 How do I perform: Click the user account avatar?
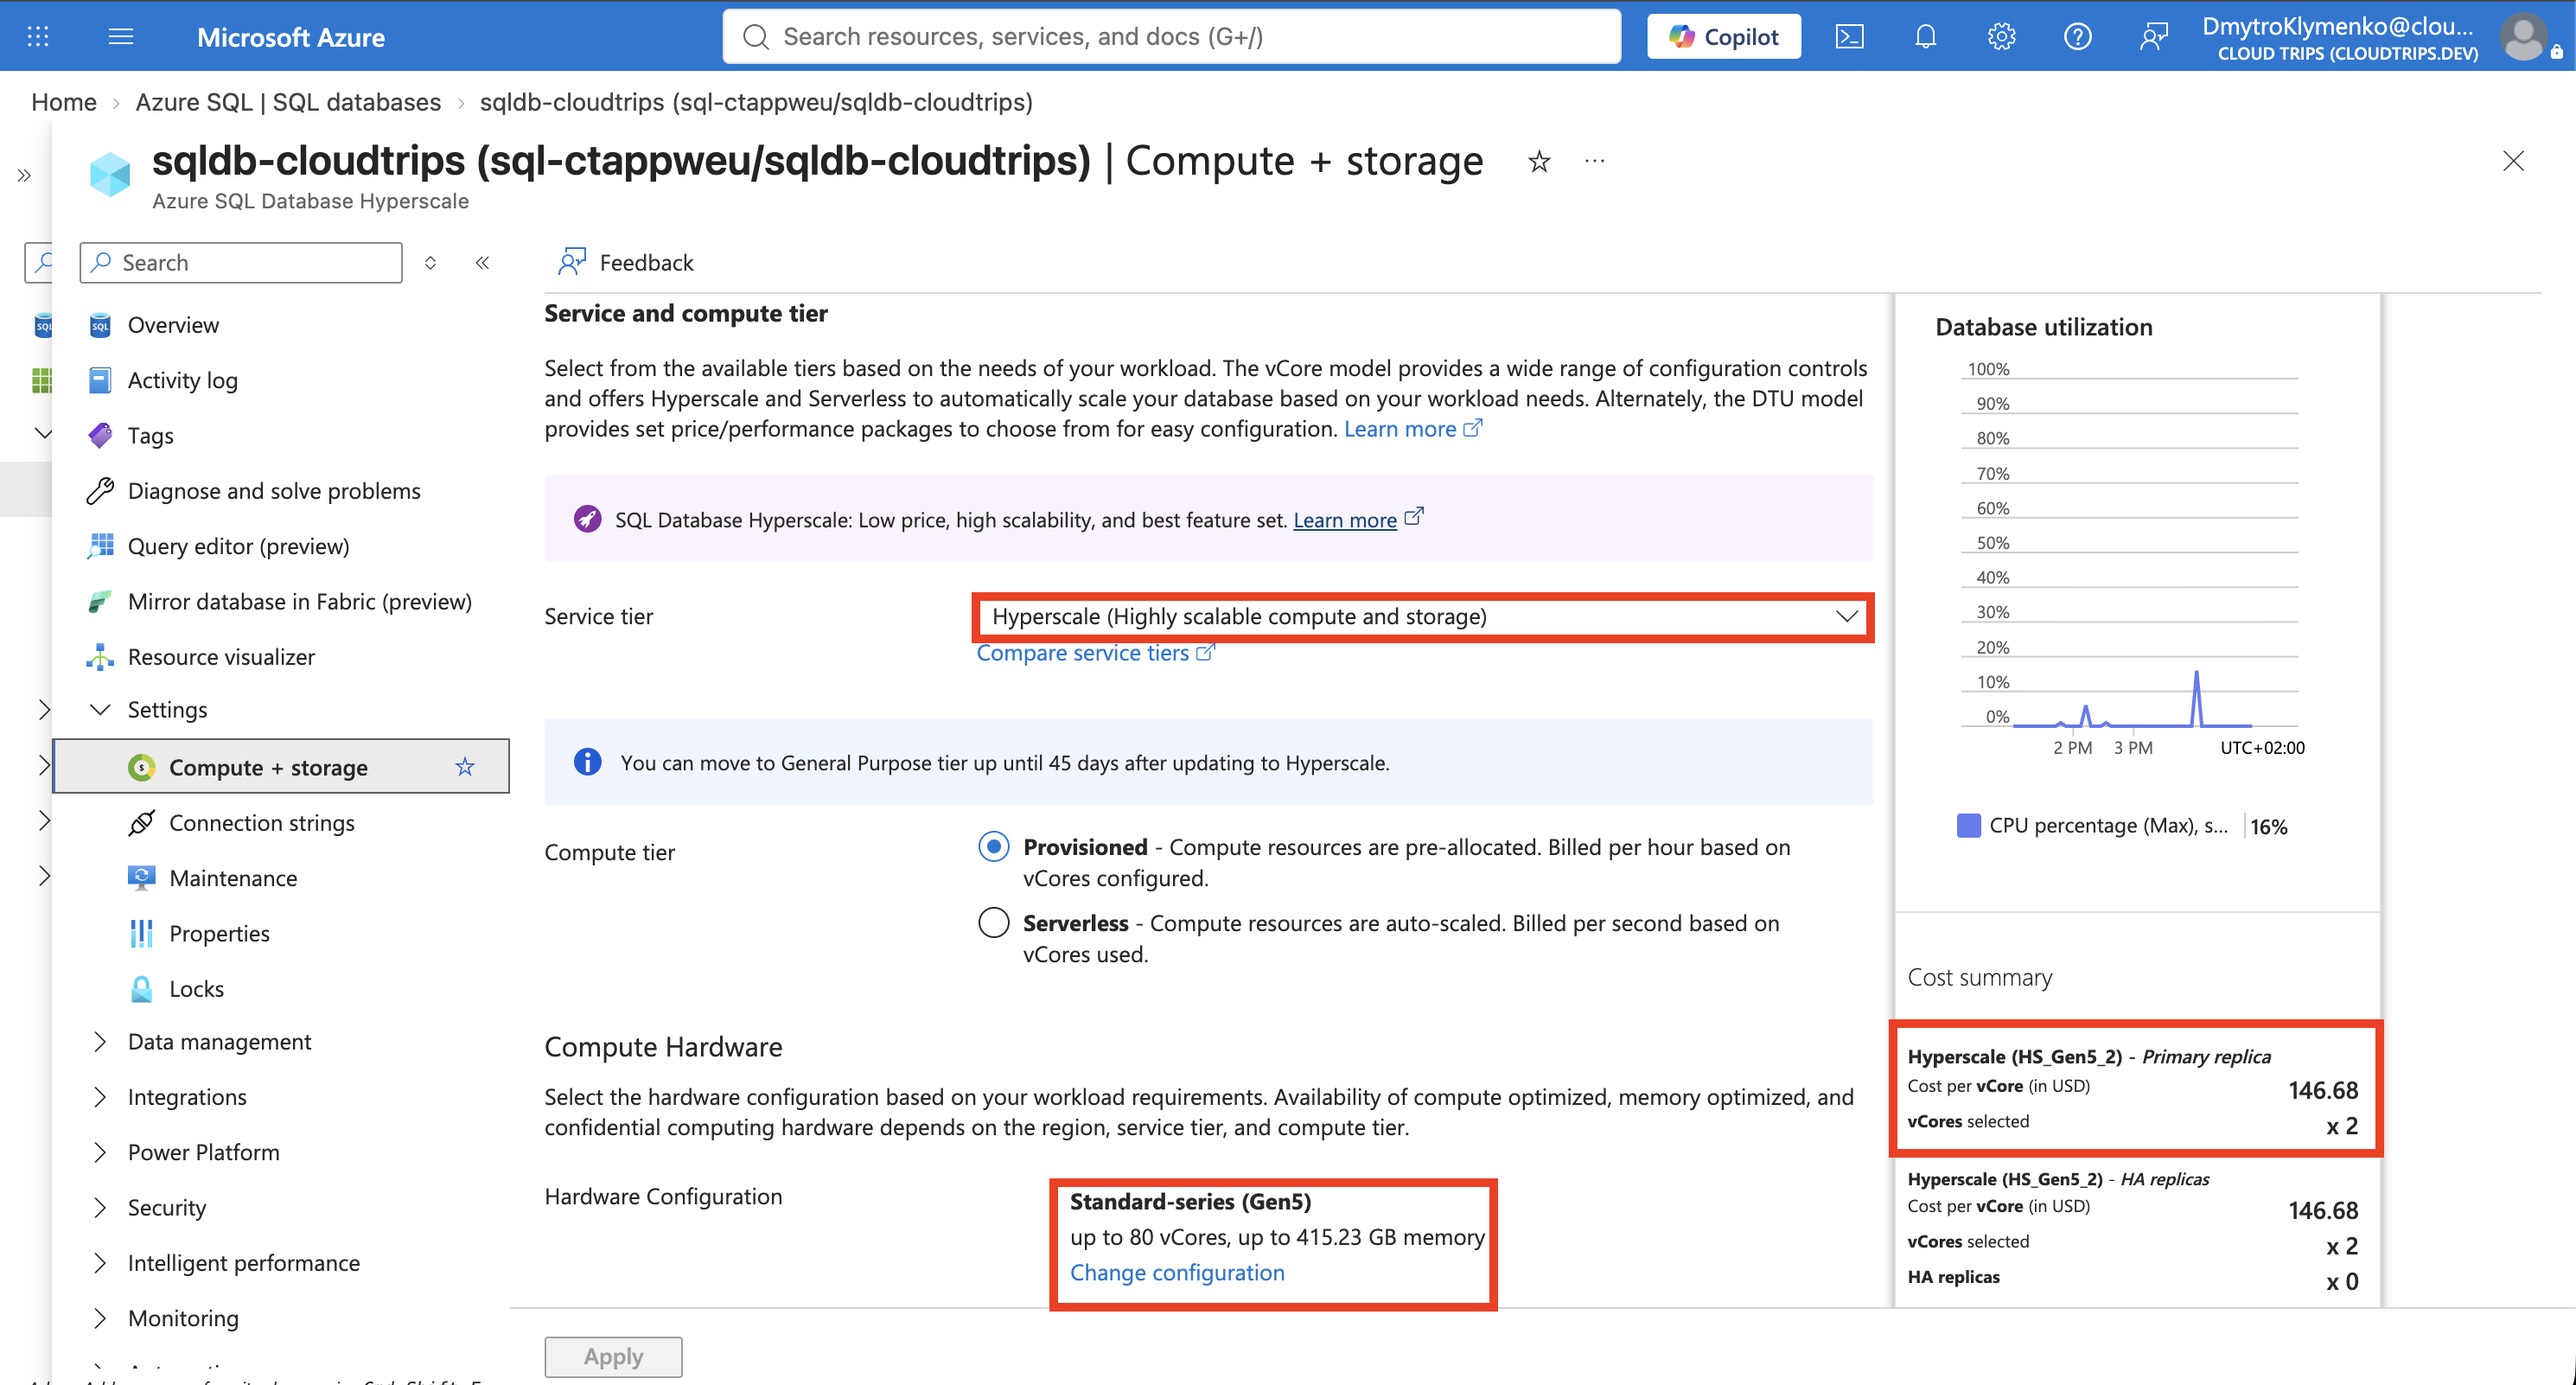point(2523,37)
